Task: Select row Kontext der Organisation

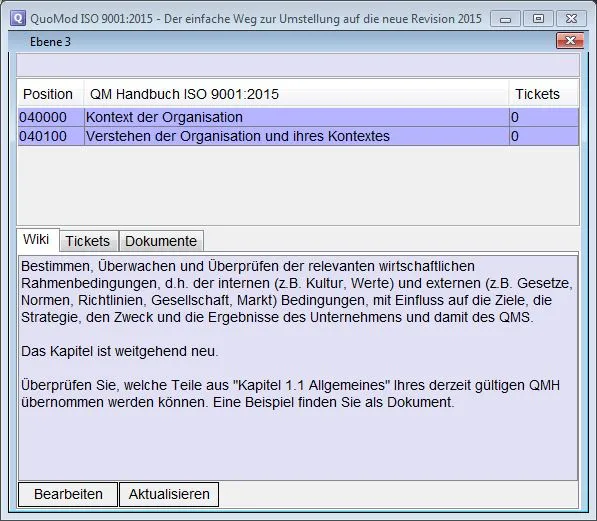Action: click(x=297, y=117)
